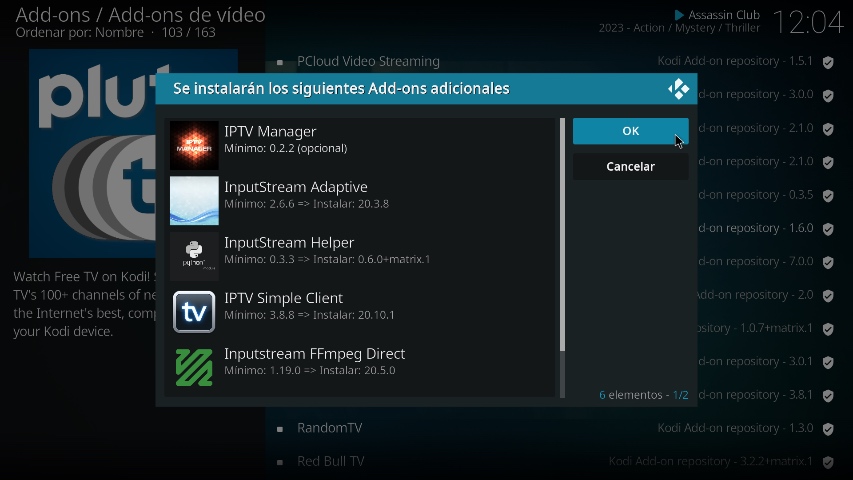The image size is (853, 480).
Task: Select the IPTV Manager add-on icon
Action: [194, 145]
